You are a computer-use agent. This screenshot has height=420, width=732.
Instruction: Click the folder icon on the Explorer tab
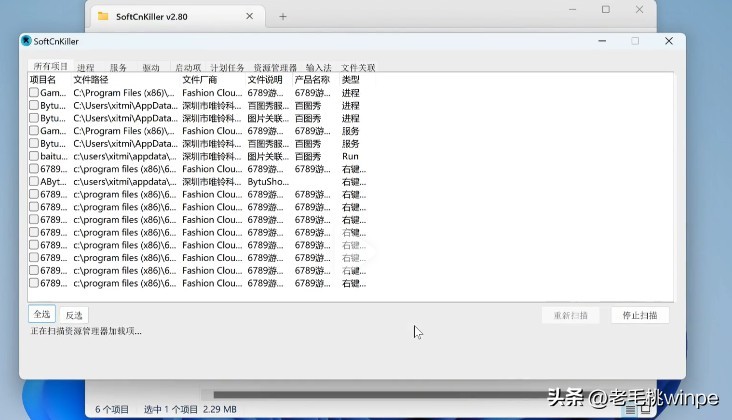coord(103,16)
